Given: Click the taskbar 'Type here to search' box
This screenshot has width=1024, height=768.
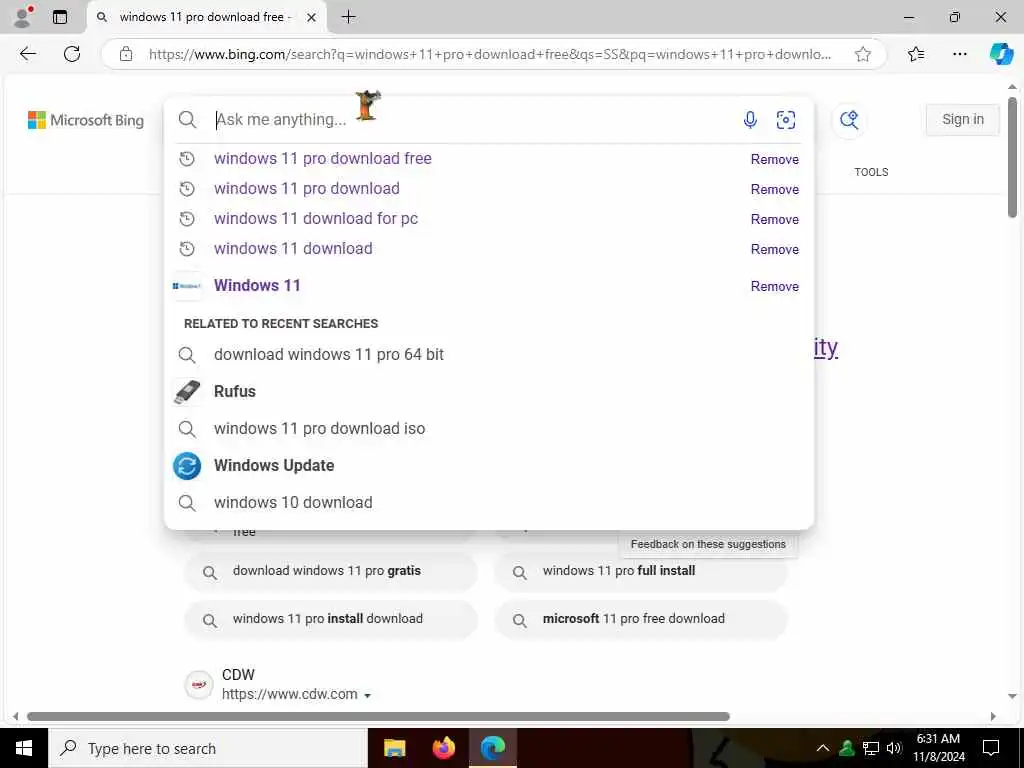Looking at the screenshot, I should click(x=208, y=748).
